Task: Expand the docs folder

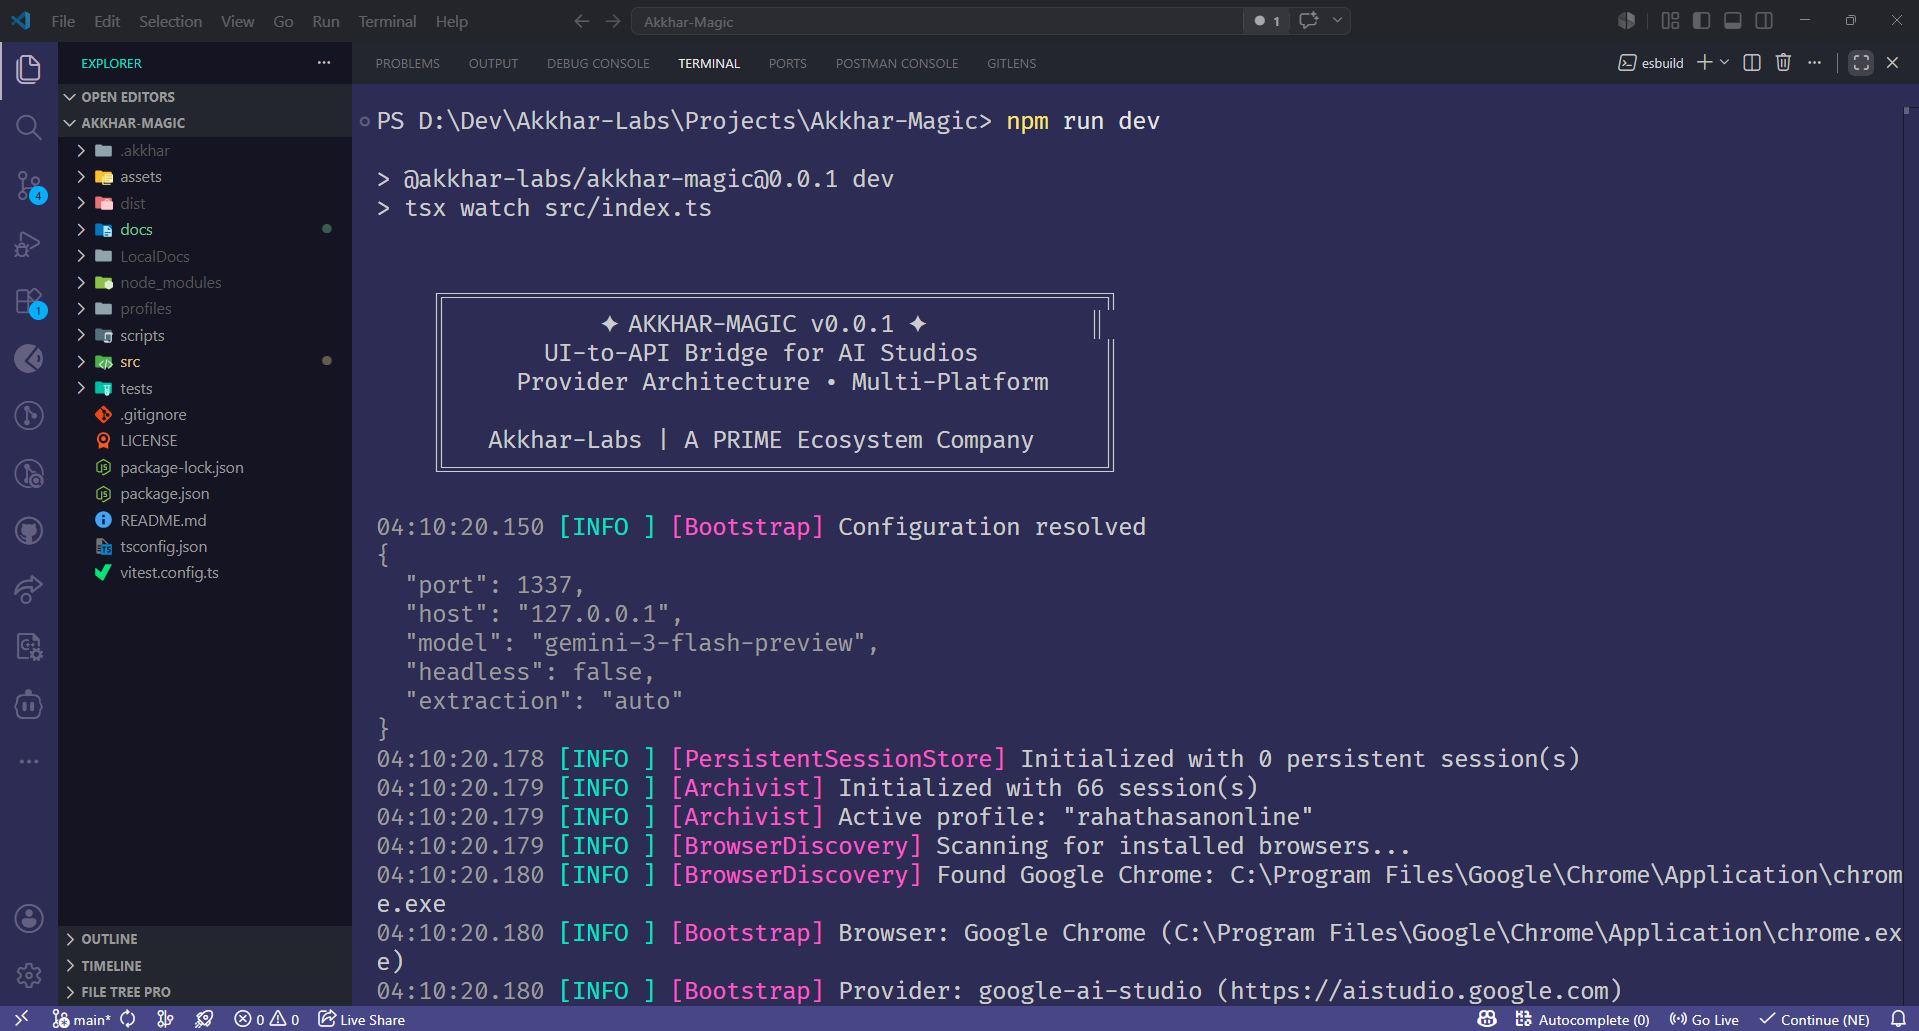Action: pyautogui.click(x=205, y=230)
